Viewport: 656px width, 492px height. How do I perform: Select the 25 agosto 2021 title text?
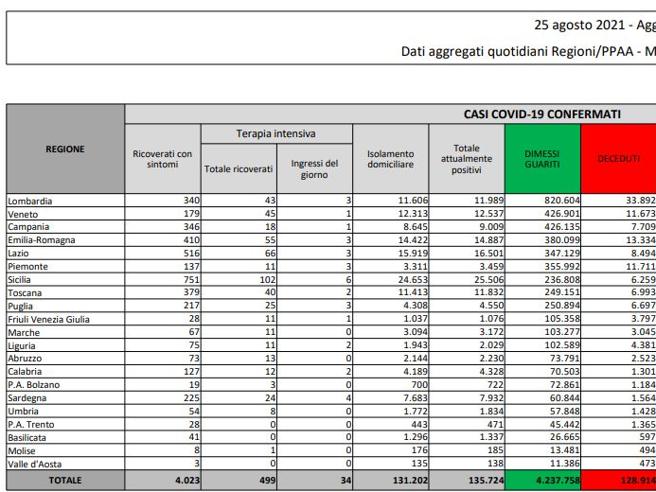click(581, 25)
